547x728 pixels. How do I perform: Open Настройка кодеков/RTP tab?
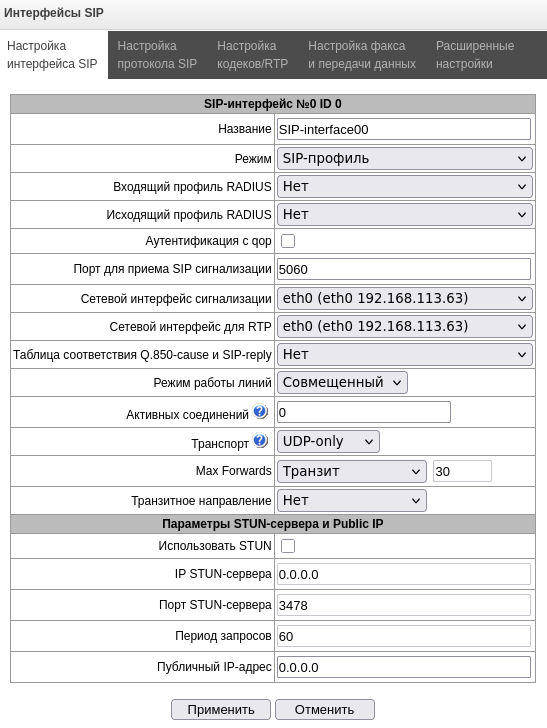click(x=252, y=55)
